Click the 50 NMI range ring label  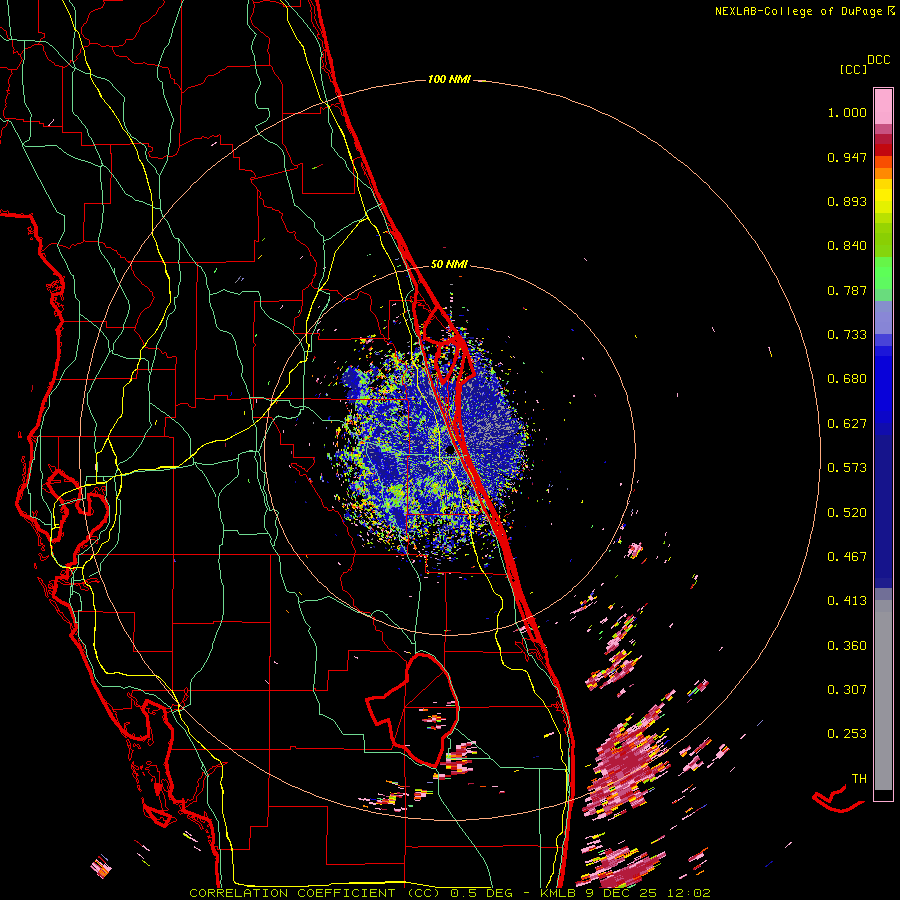pos(449,264)
